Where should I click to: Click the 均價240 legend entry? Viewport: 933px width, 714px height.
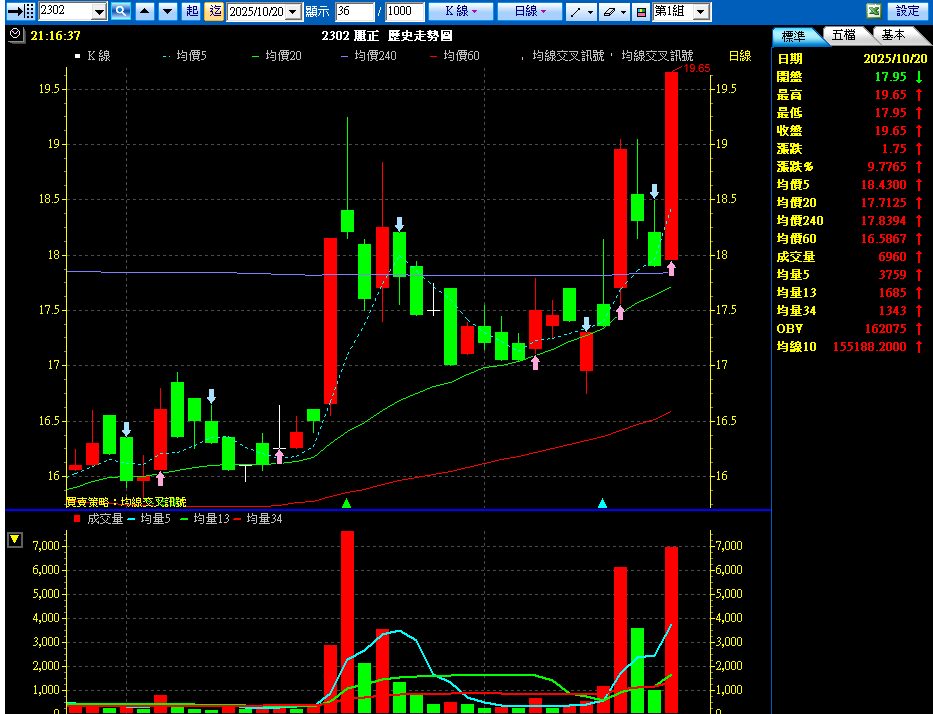point(369,56)
